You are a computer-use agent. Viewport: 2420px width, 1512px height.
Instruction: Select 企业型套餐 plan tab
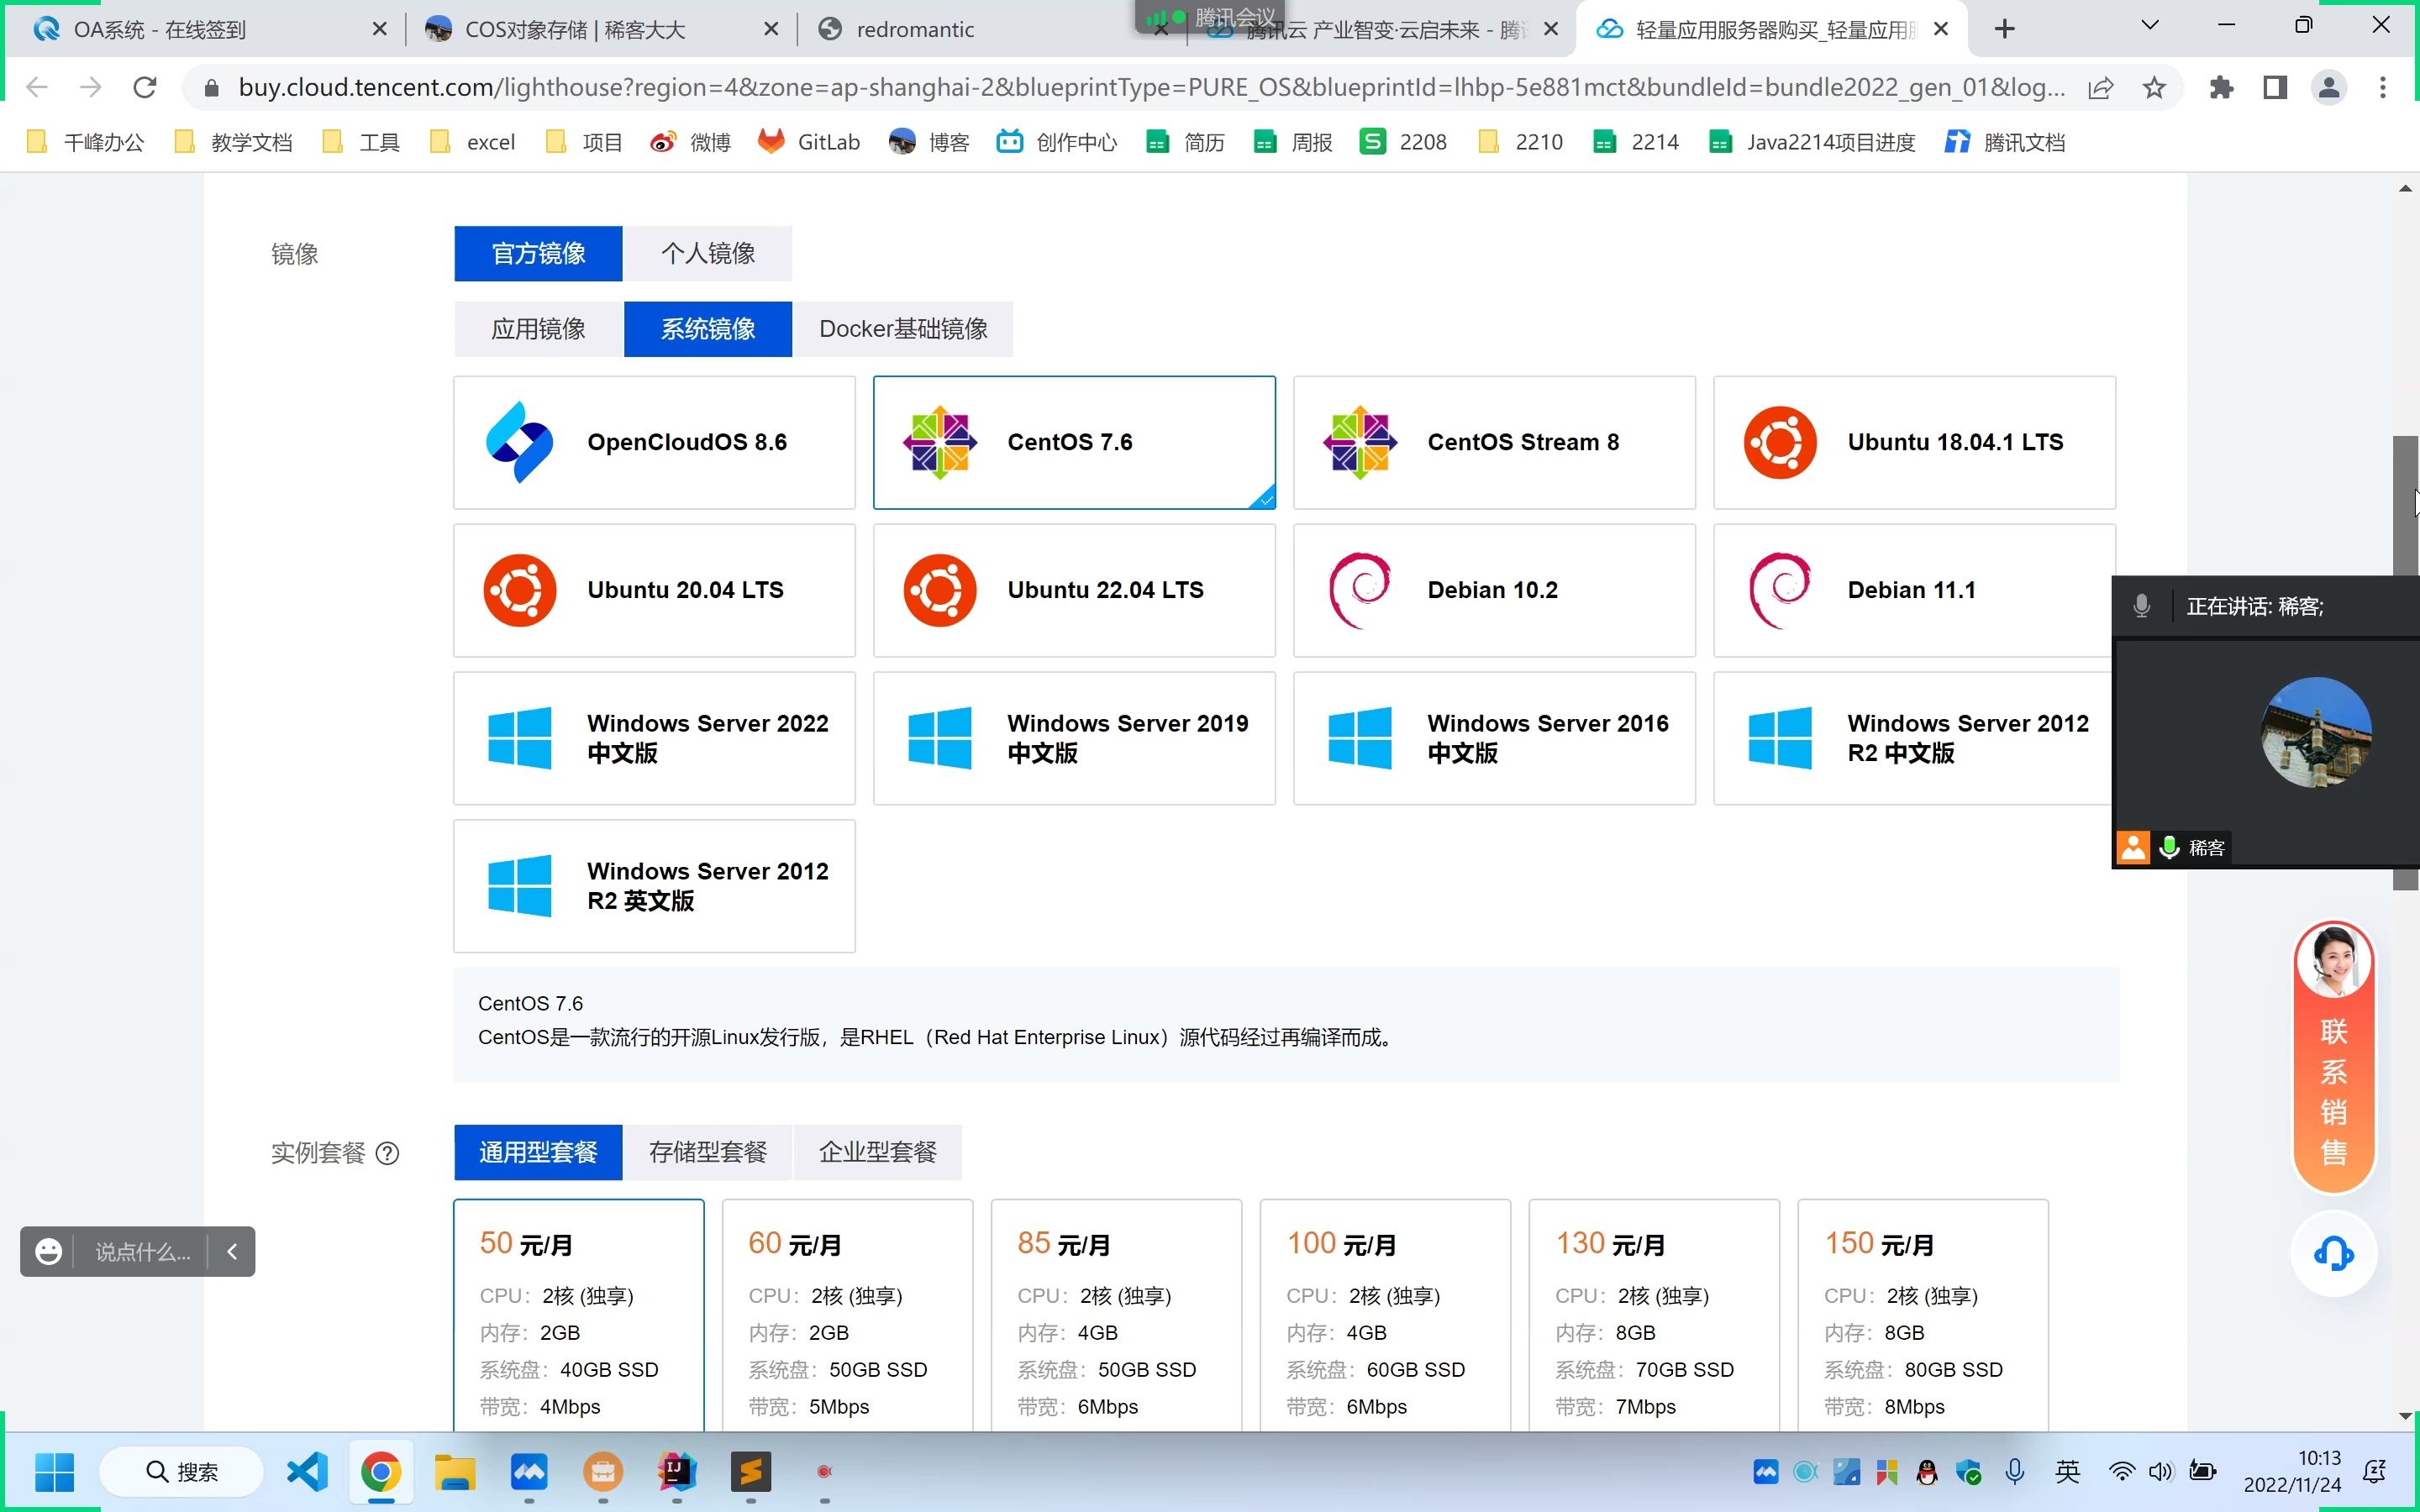click(877, 1152)
